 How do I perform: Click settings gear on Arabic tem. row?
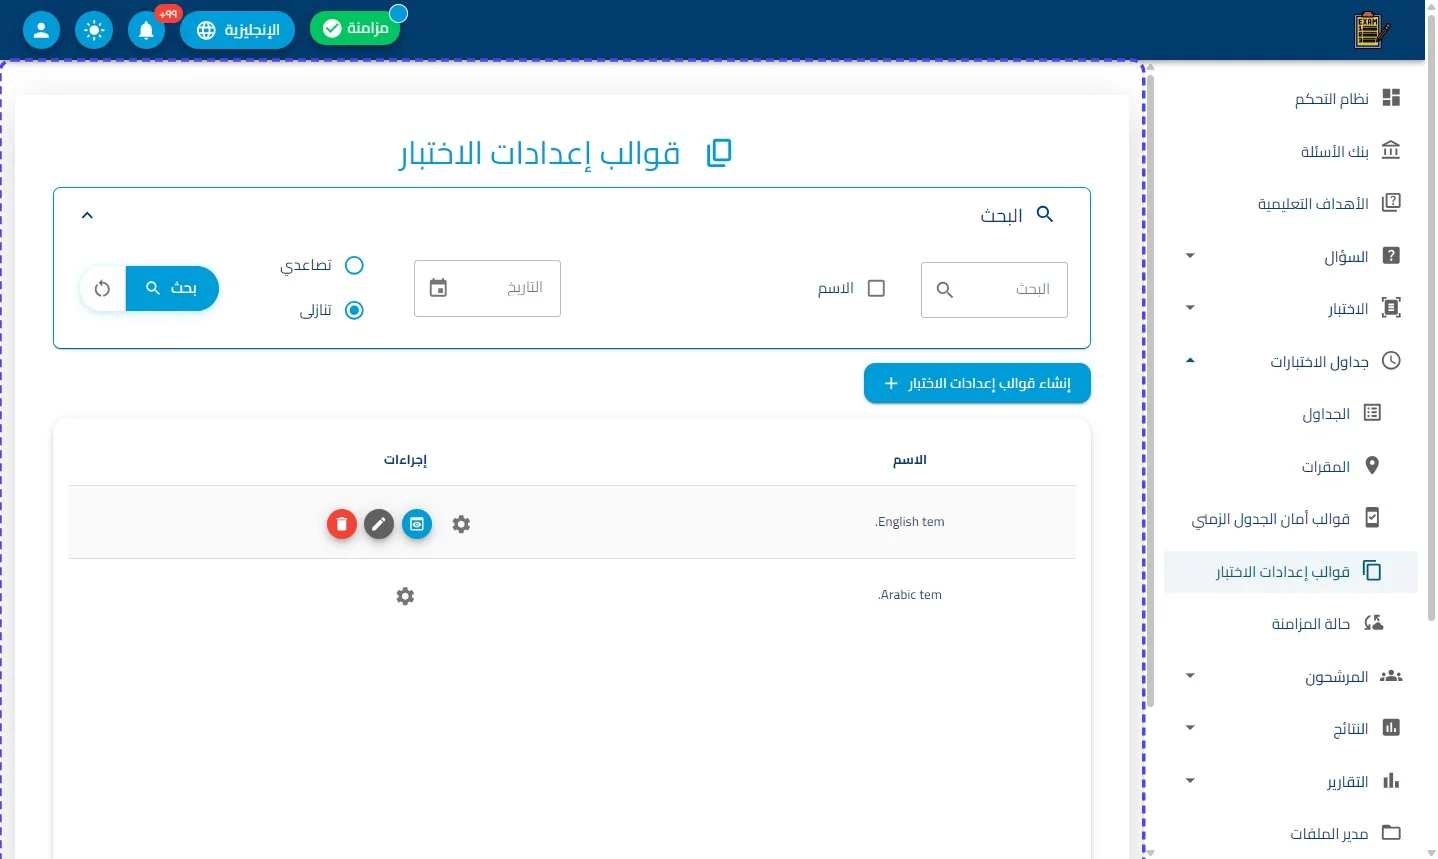(405, 596)
